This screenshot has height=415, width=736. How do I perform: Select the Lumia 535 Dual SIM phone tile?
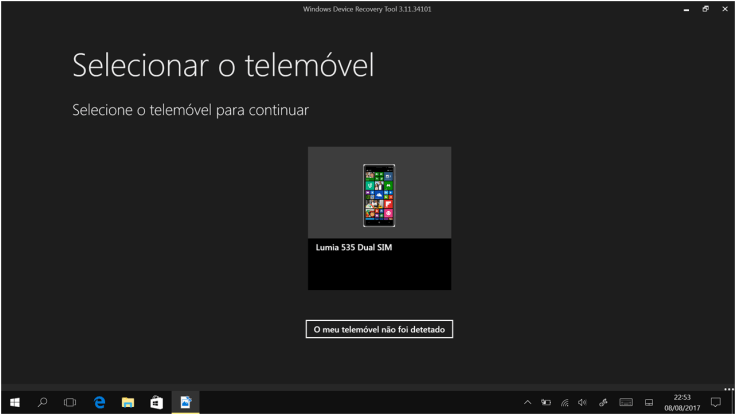point(379,218)
